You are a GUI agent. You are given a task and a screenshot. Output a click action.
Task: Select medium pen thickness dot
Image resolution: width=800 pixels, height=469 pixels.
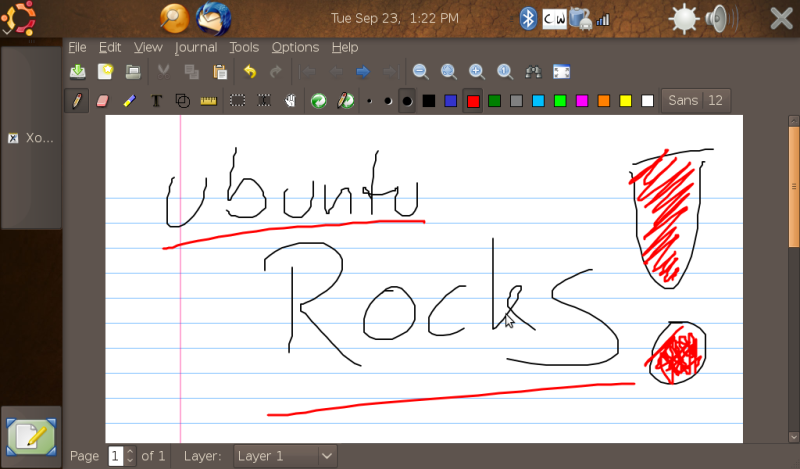coord(388,101)
